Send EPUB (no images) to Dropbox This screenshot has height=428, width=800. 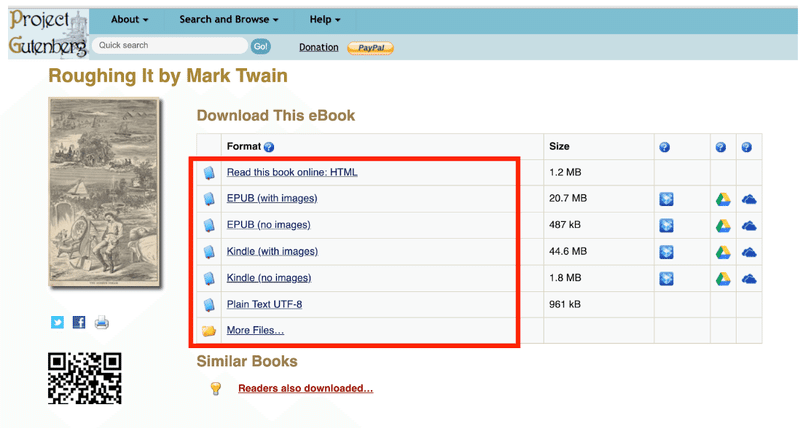point(666,225)
